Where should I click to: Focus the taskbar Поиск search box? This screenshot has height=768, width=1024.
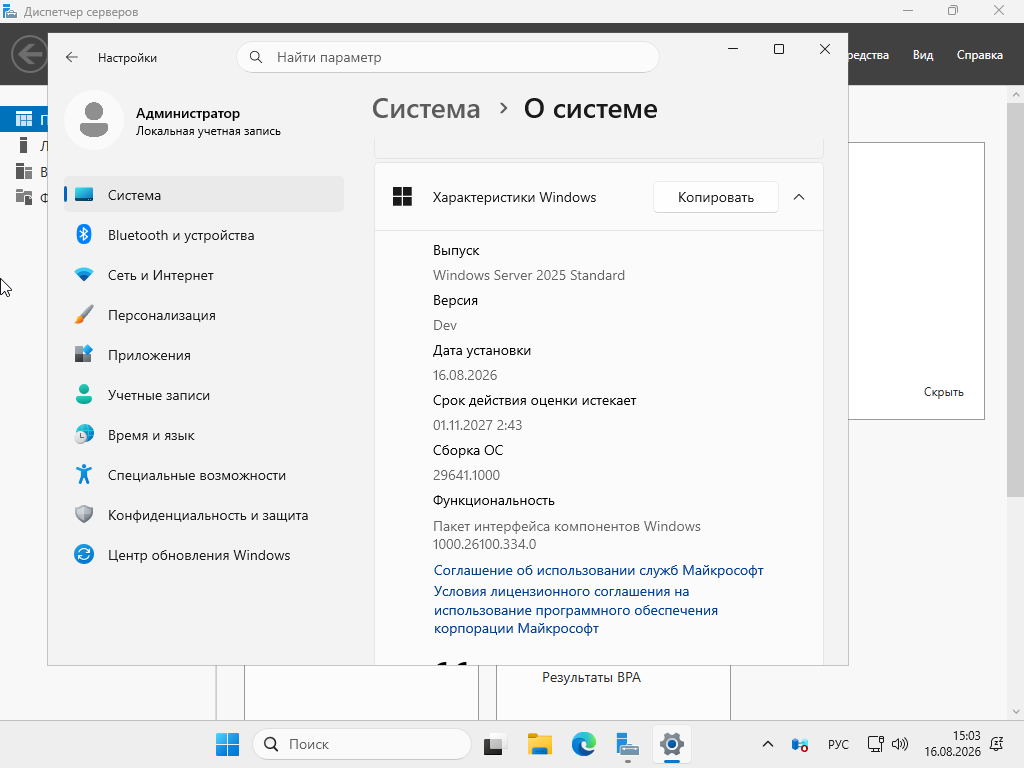click(362, 744)
